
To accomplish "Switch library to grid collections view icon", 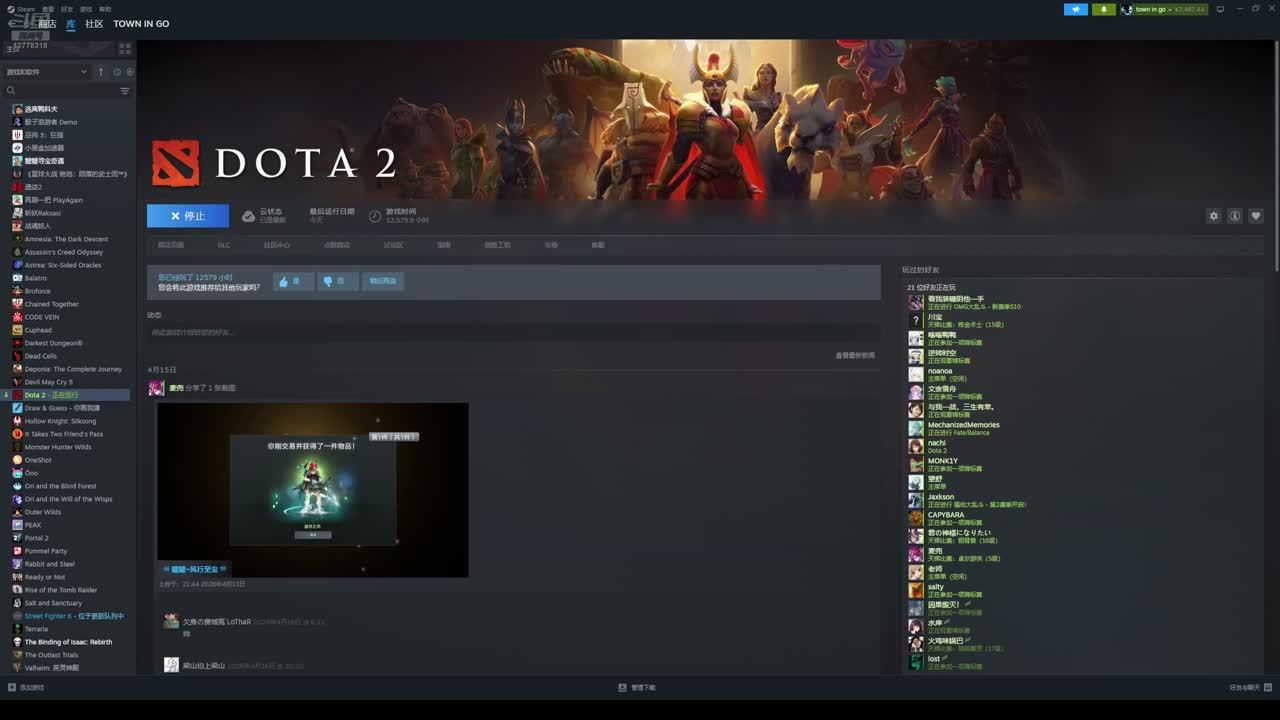I will (x=125, y=48).
